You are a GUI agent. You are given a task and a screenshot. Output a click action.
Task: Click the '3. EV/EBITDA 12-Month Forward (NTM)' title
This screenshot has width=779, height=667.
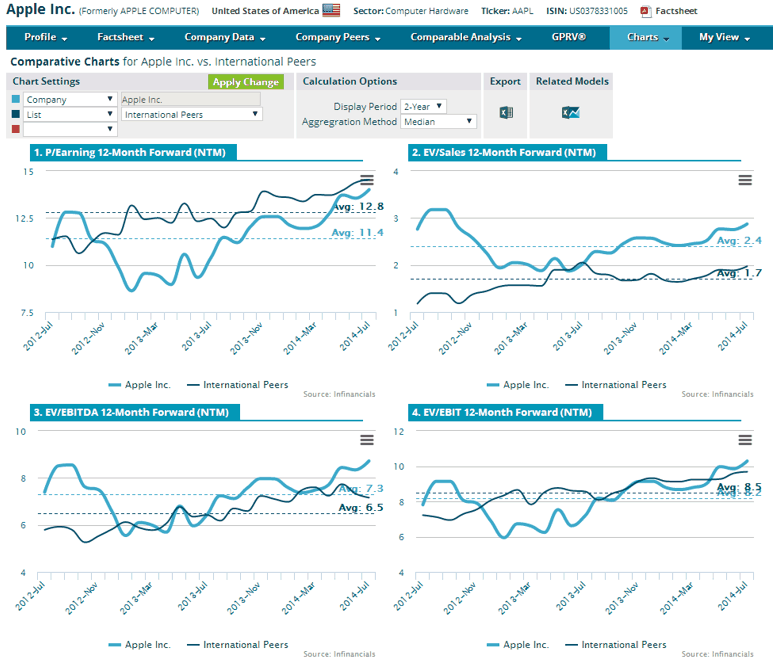point(131,412)
